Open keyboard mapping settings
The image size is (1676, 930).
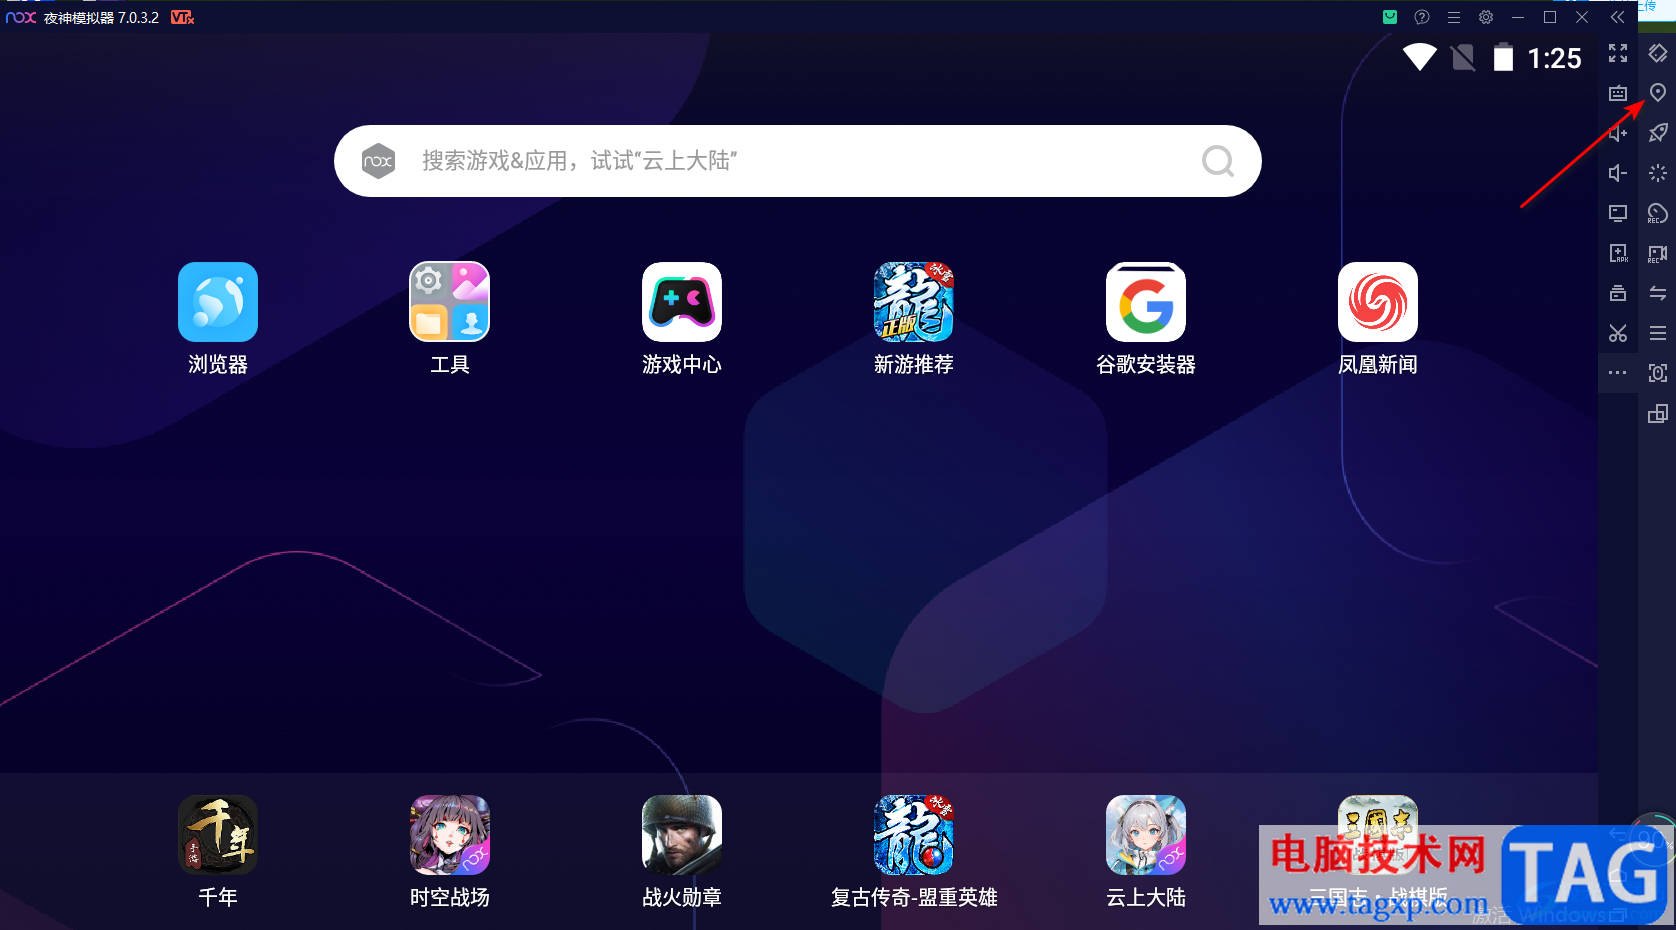(1618, 93)
